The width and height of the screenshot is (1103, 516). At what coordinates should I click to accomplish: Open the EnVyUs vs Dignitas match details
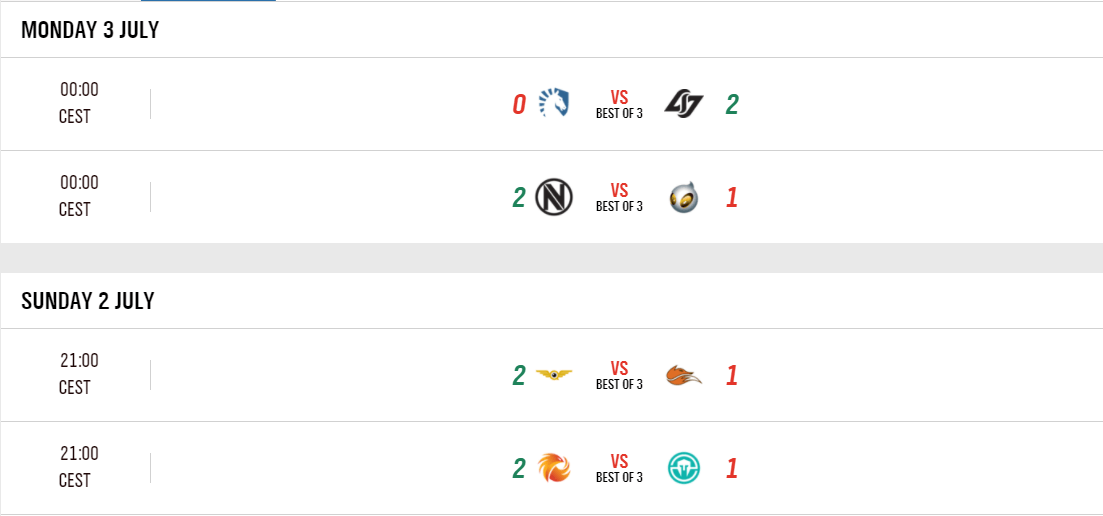[x=619, y=197]
